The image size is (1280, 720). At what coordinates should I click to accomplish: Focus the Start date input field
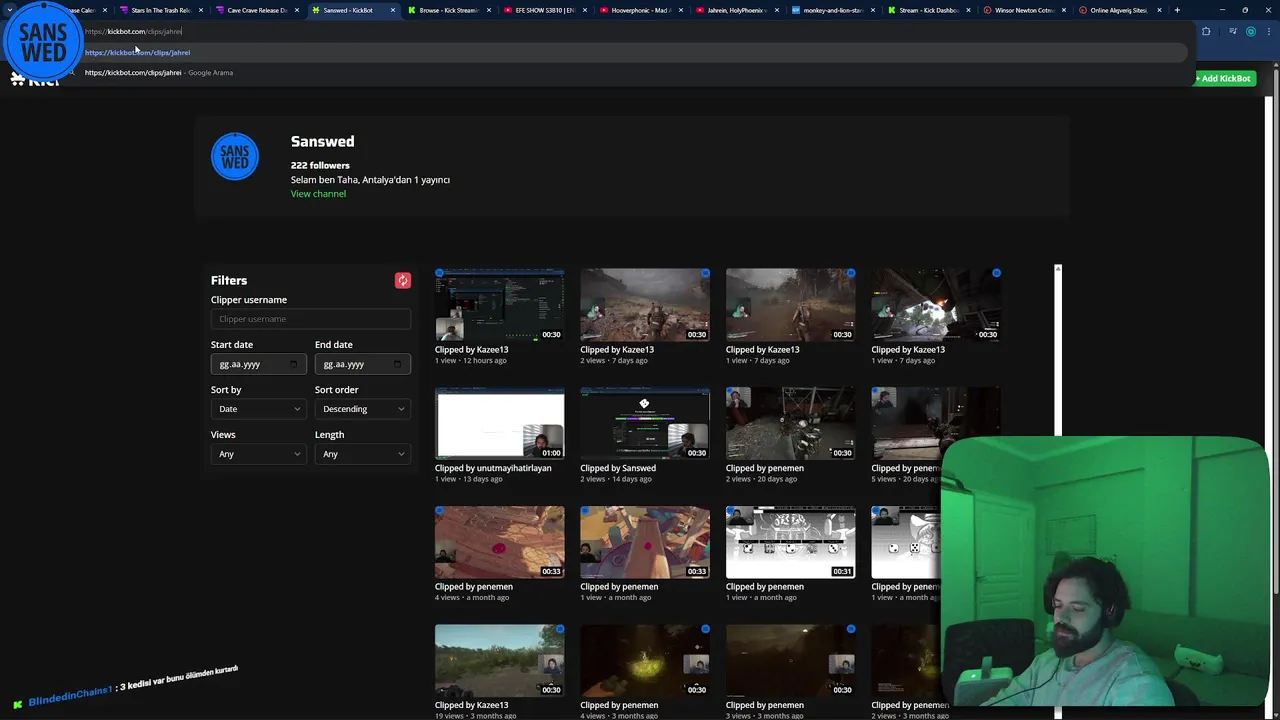[259, 365]
